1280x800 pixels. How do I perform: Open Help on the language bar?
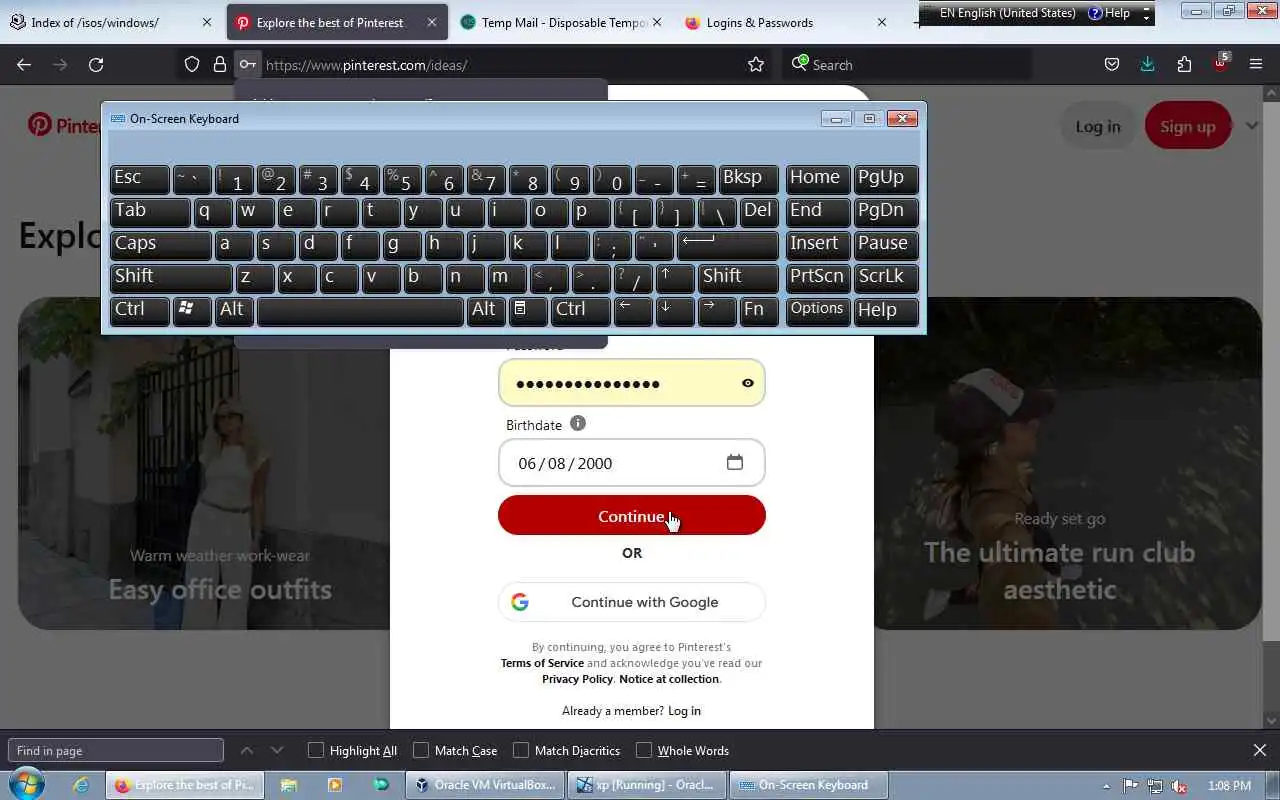pos(1109,13)
